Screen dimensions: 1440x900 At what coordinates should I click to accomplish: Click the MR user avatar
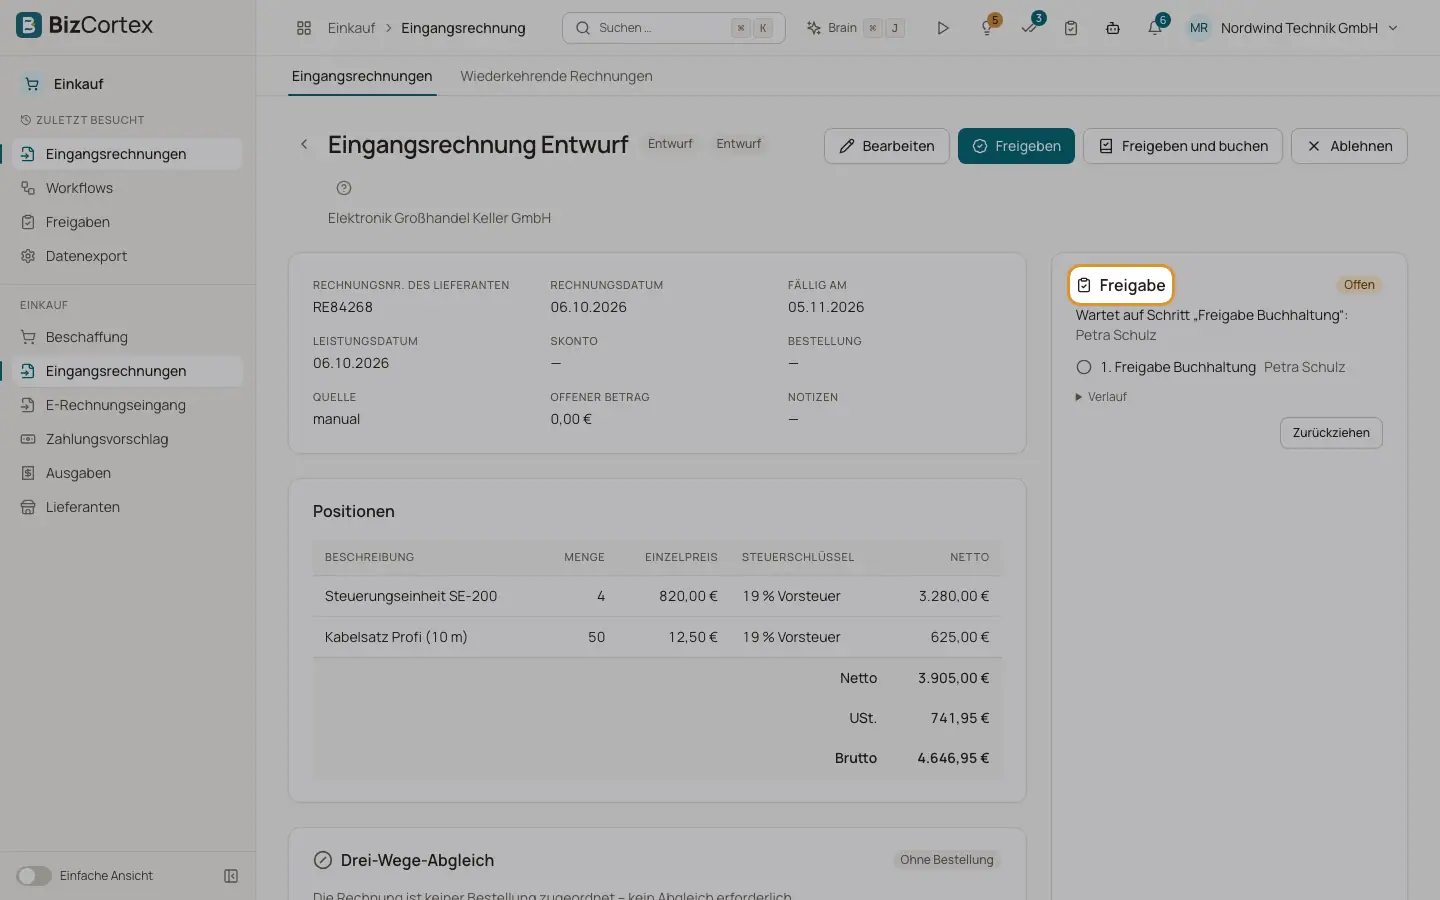coord(1198,28)
